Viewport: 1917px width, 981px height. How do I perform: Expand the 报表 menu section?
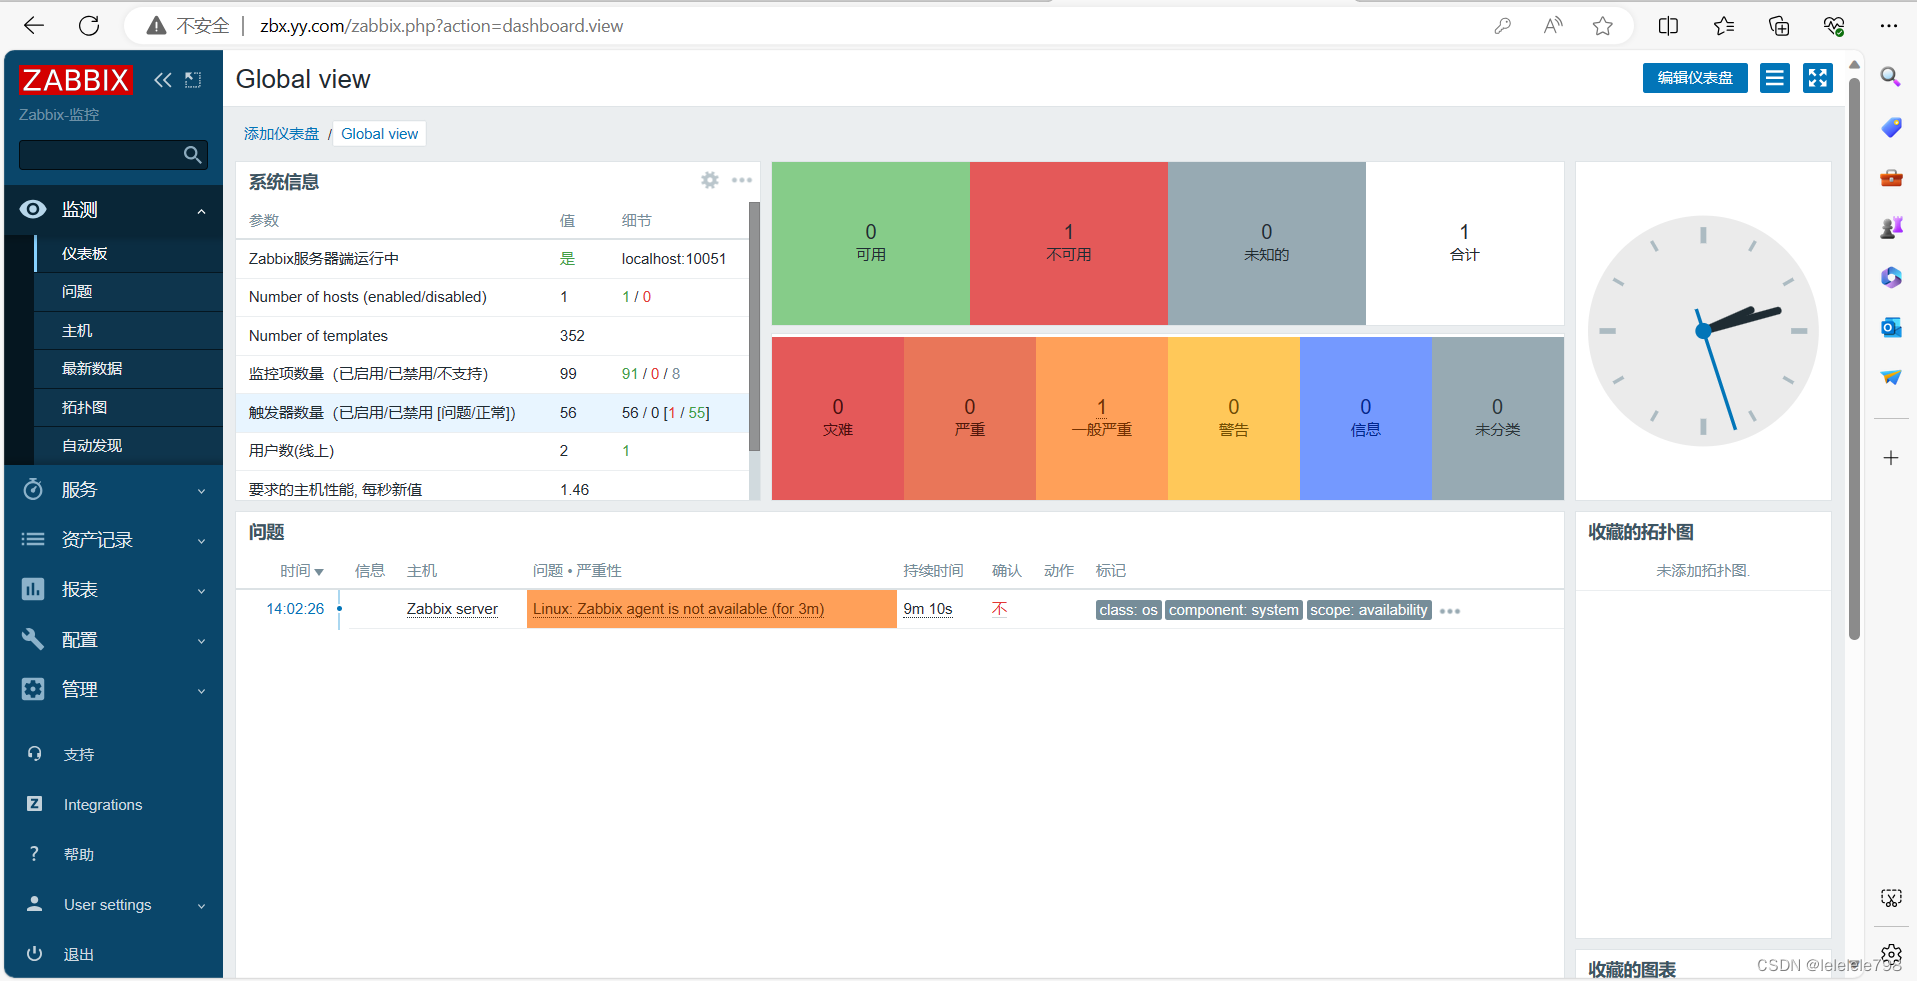(x=201, y=591)
